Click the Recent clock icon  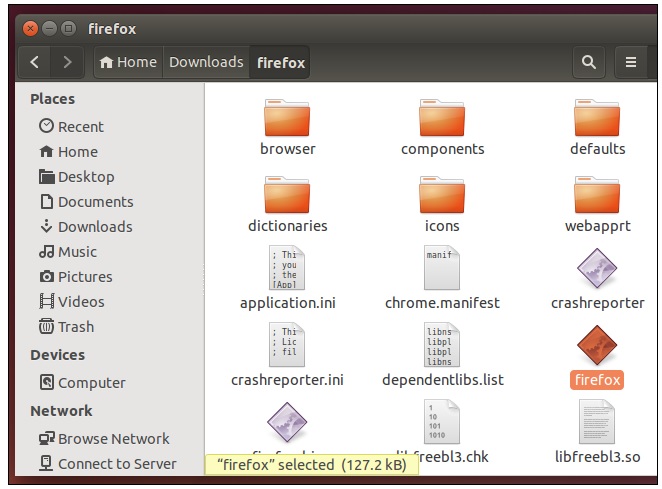pos(46,126)
